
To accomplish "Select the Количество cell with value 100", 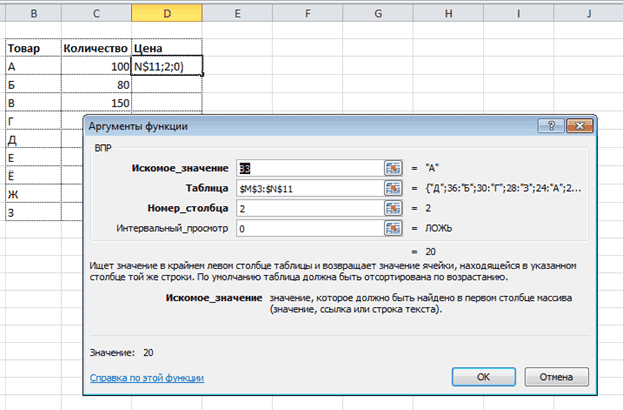I will (x=96, y=66).
